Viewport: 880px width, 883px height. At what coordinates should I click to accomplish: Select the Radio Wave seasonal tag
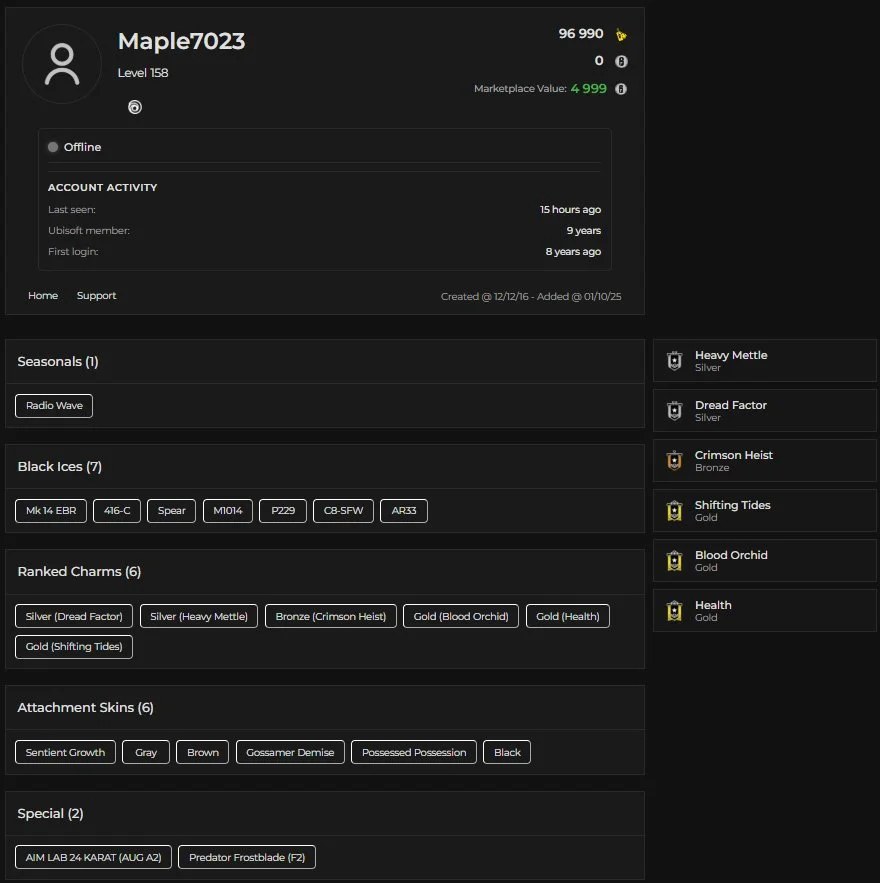(x=54, y=406)
